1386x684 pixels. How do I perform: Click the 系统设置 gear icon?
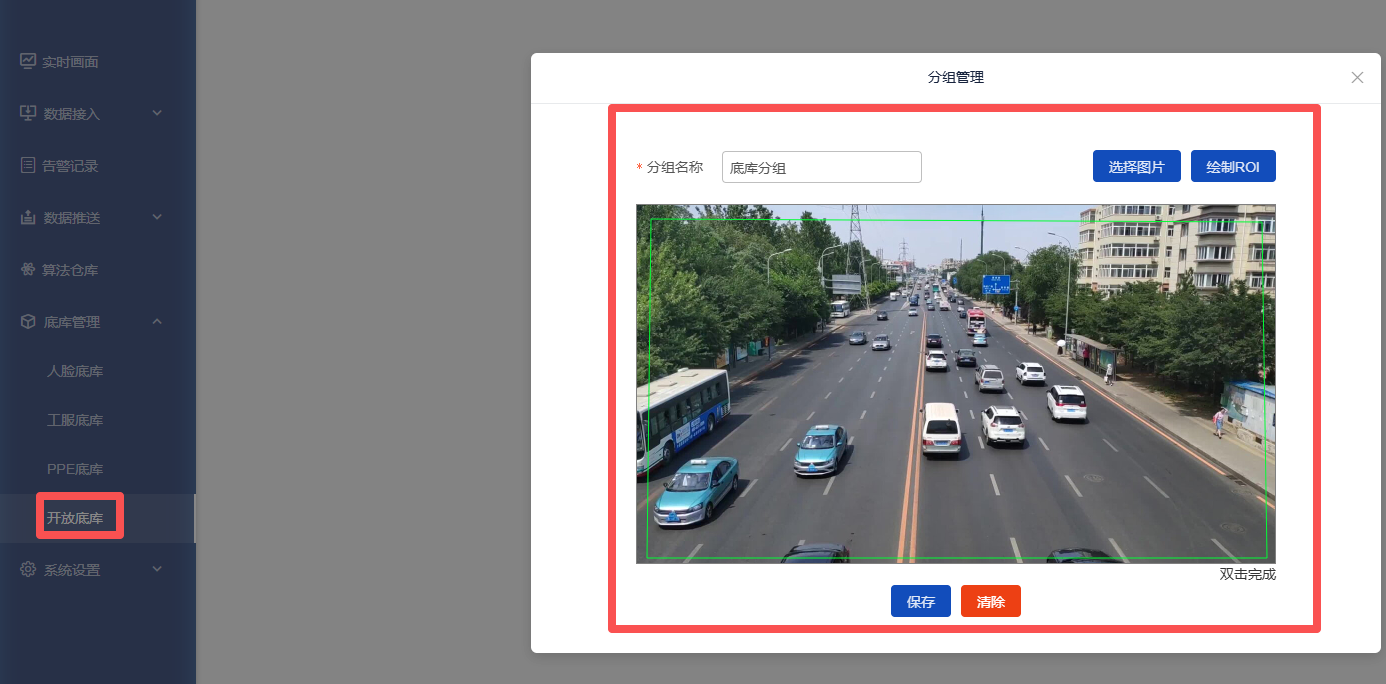coord(28,570)
